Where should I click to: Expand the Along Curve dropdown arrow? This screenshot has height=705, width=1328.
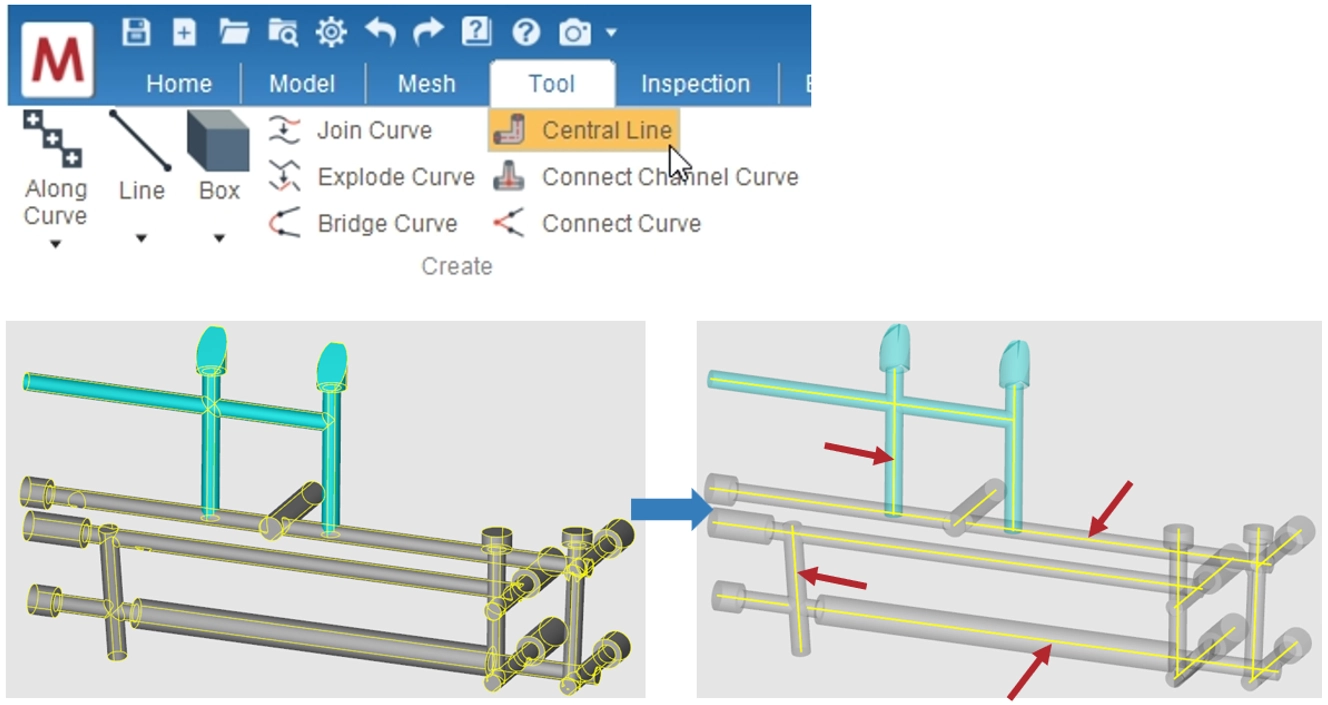[56, 244]
